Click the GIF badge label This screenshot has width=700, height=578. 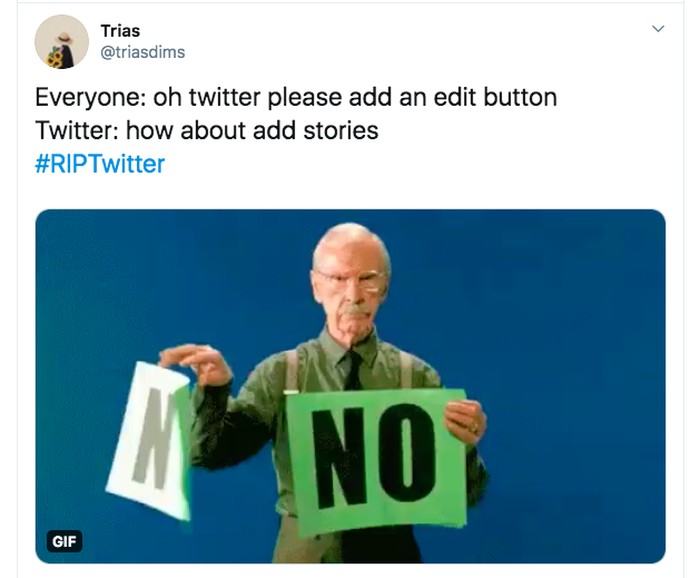(64, 541)
